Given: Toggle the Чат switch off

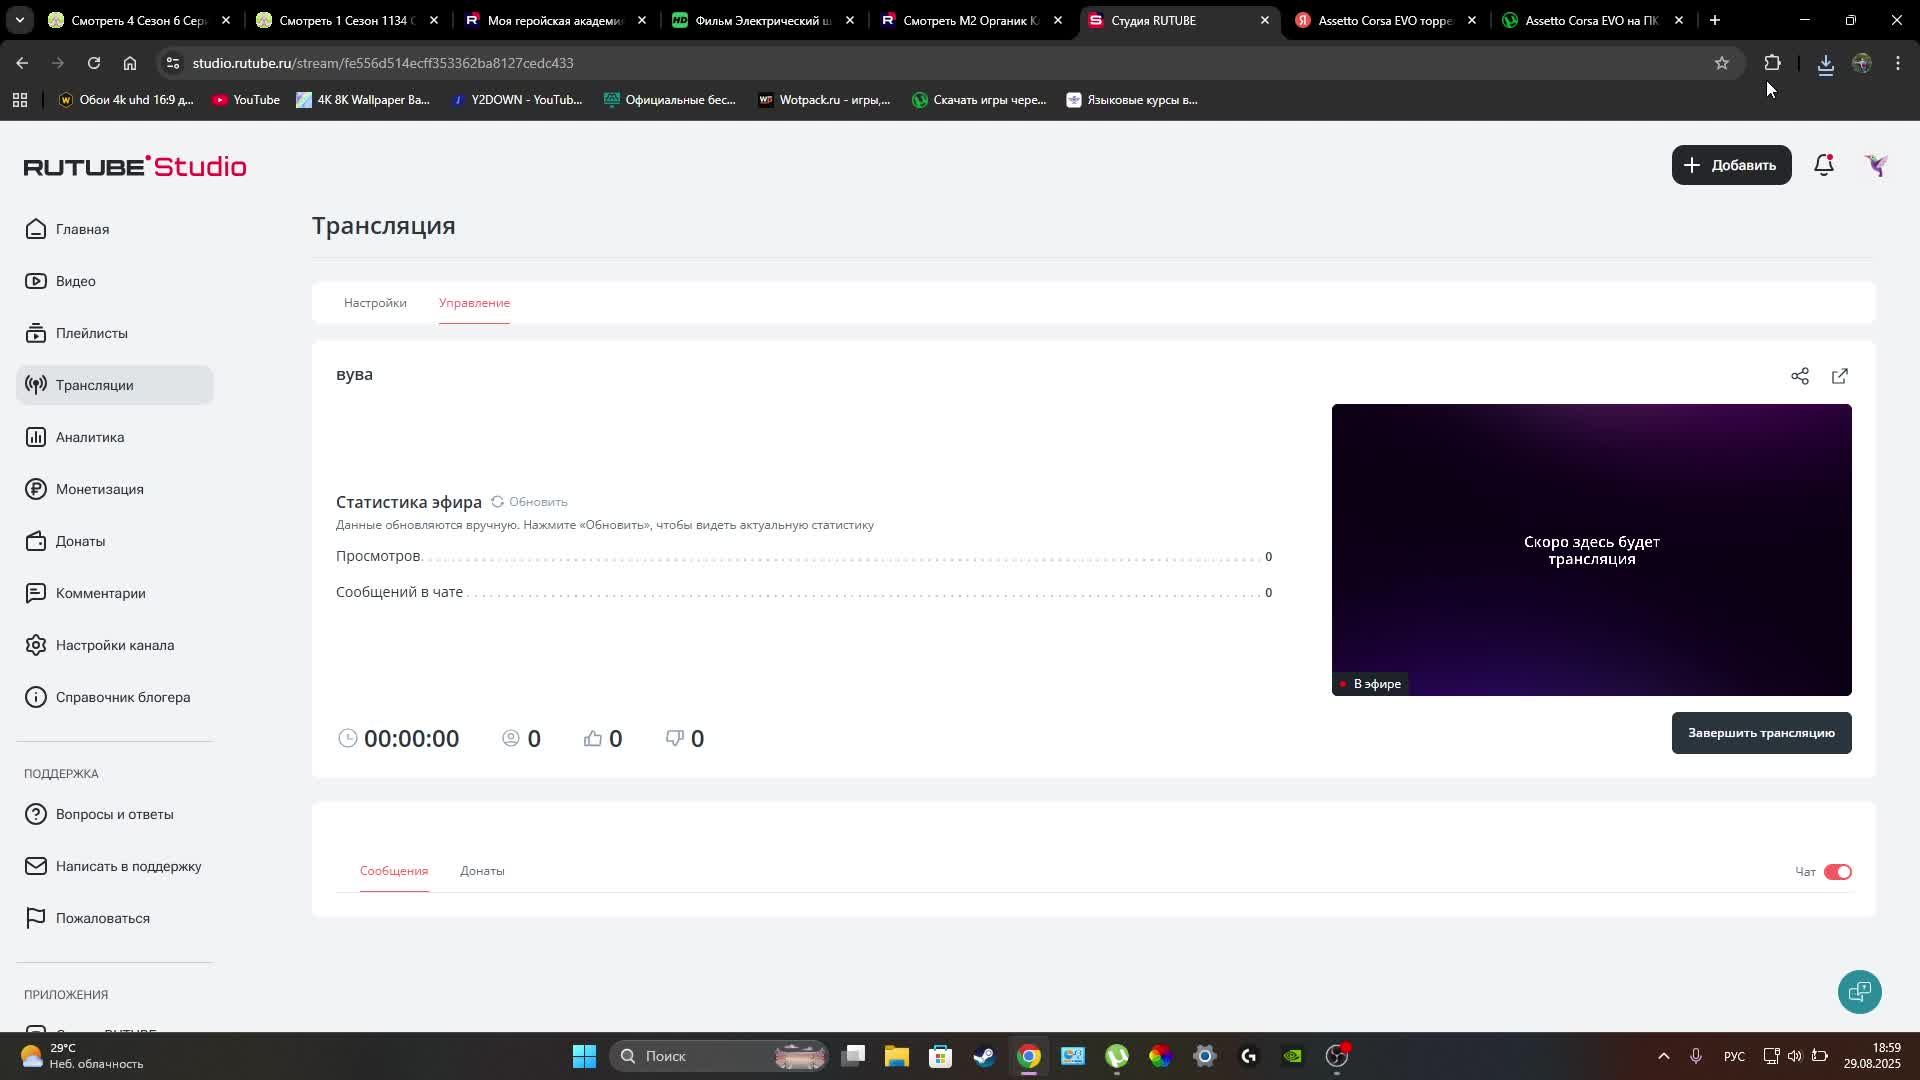Looking at the screenshot, I should pyautogui.click(x=1837, y=872).
